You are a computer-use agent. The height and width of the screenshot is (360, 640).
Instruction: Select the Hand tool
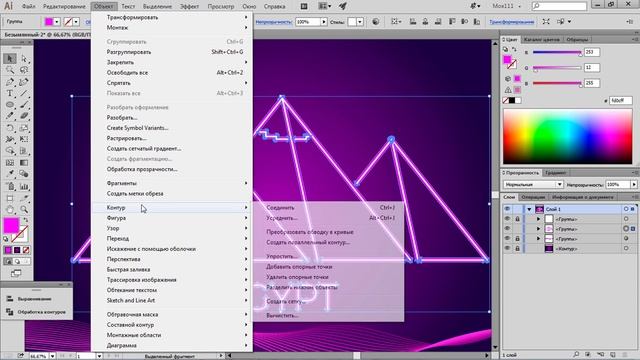tap(10, 209)
